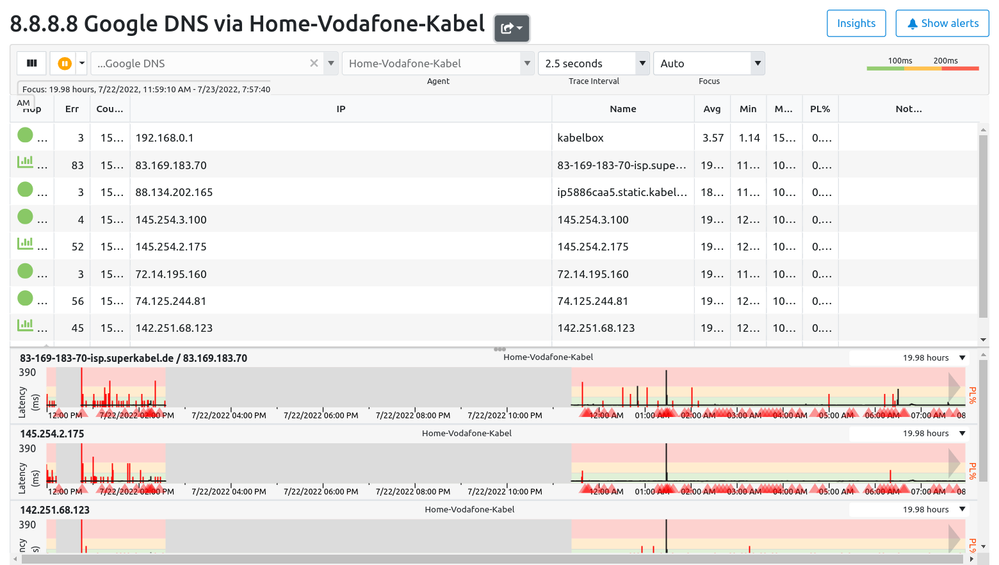Click Show alerts button

tap(942, 24)
